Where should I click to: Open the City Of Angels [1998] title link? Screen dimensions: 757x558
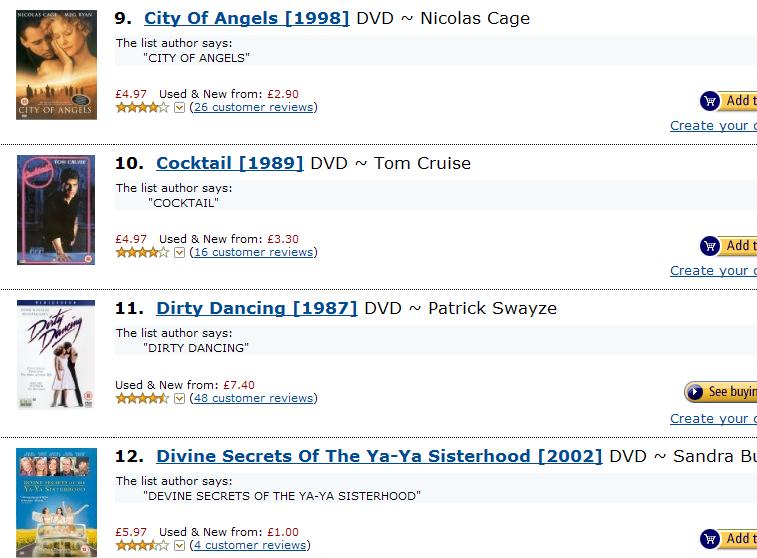click(x=246, y=18)
